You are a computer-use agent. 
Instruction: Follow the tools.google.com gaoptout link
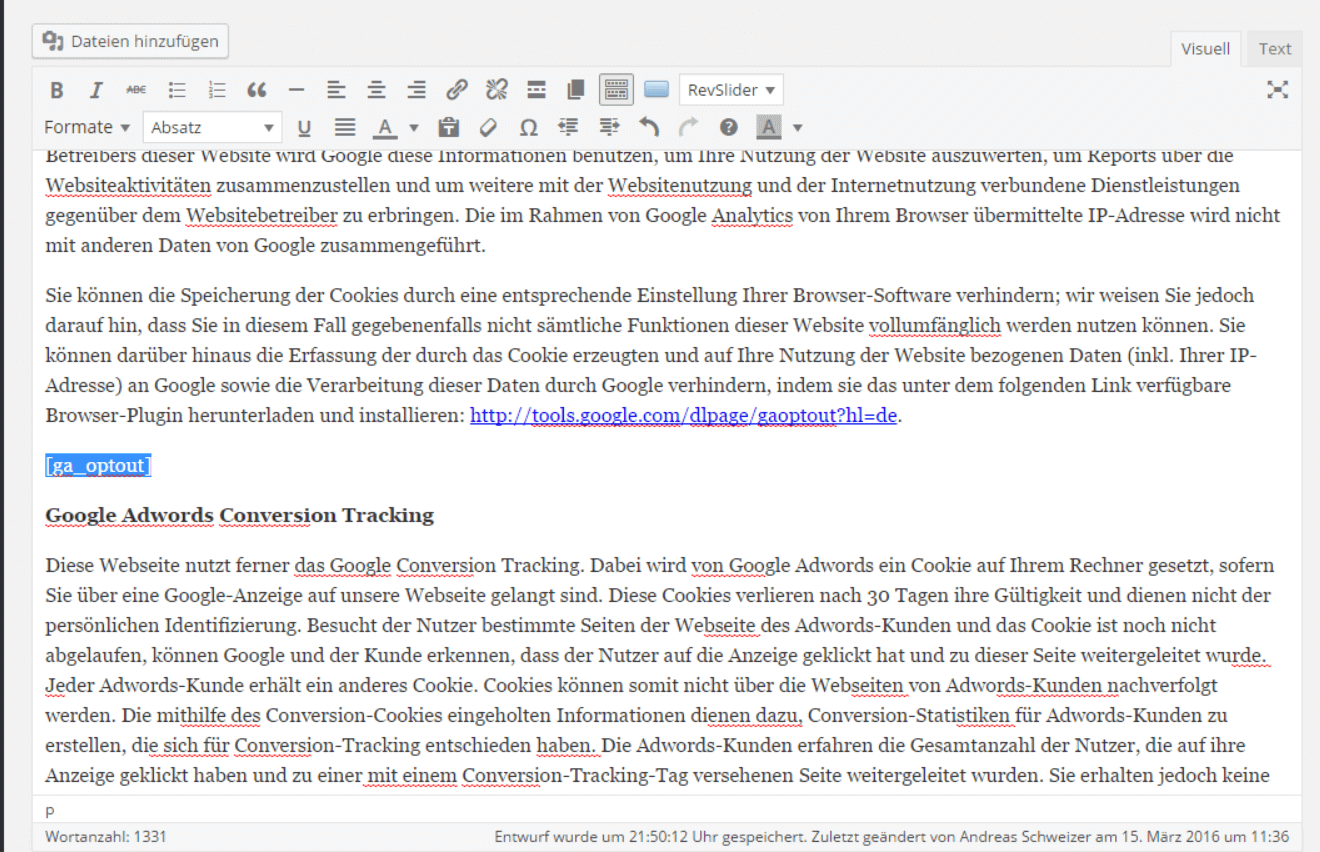pyautogui.click(x=684, y=416)
